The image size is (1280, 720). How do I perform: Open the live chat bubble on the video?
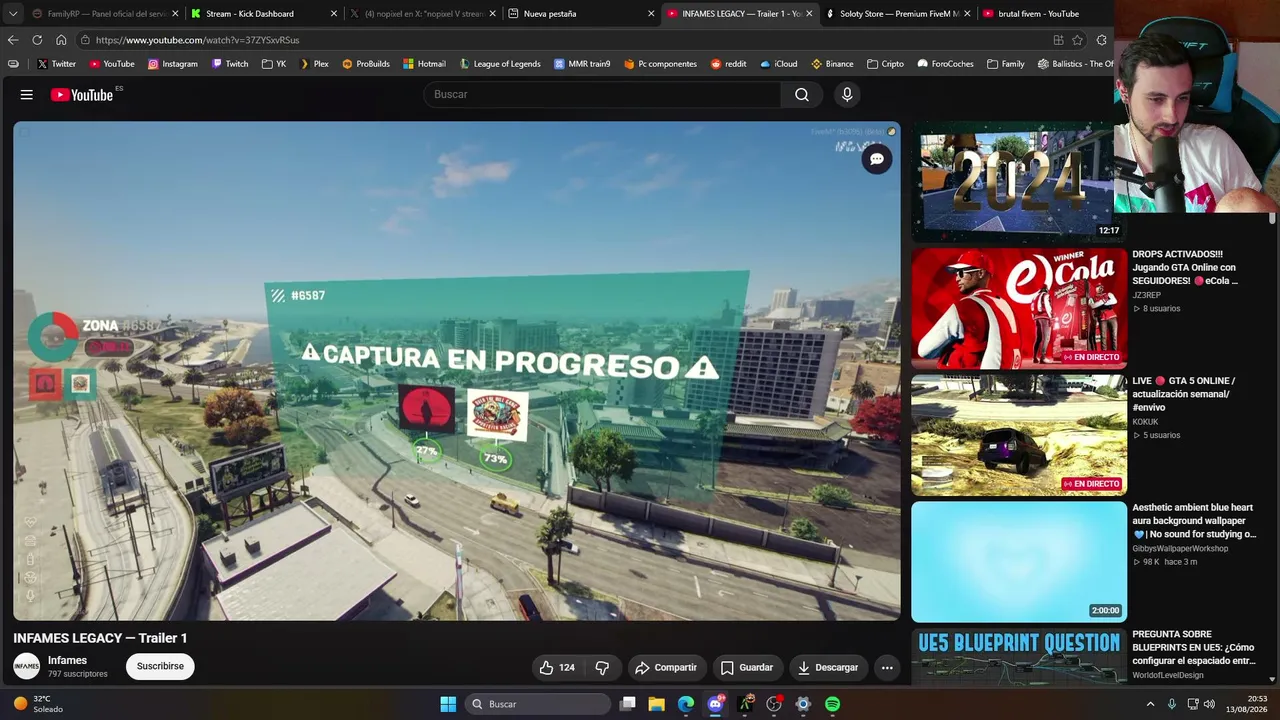877,159
